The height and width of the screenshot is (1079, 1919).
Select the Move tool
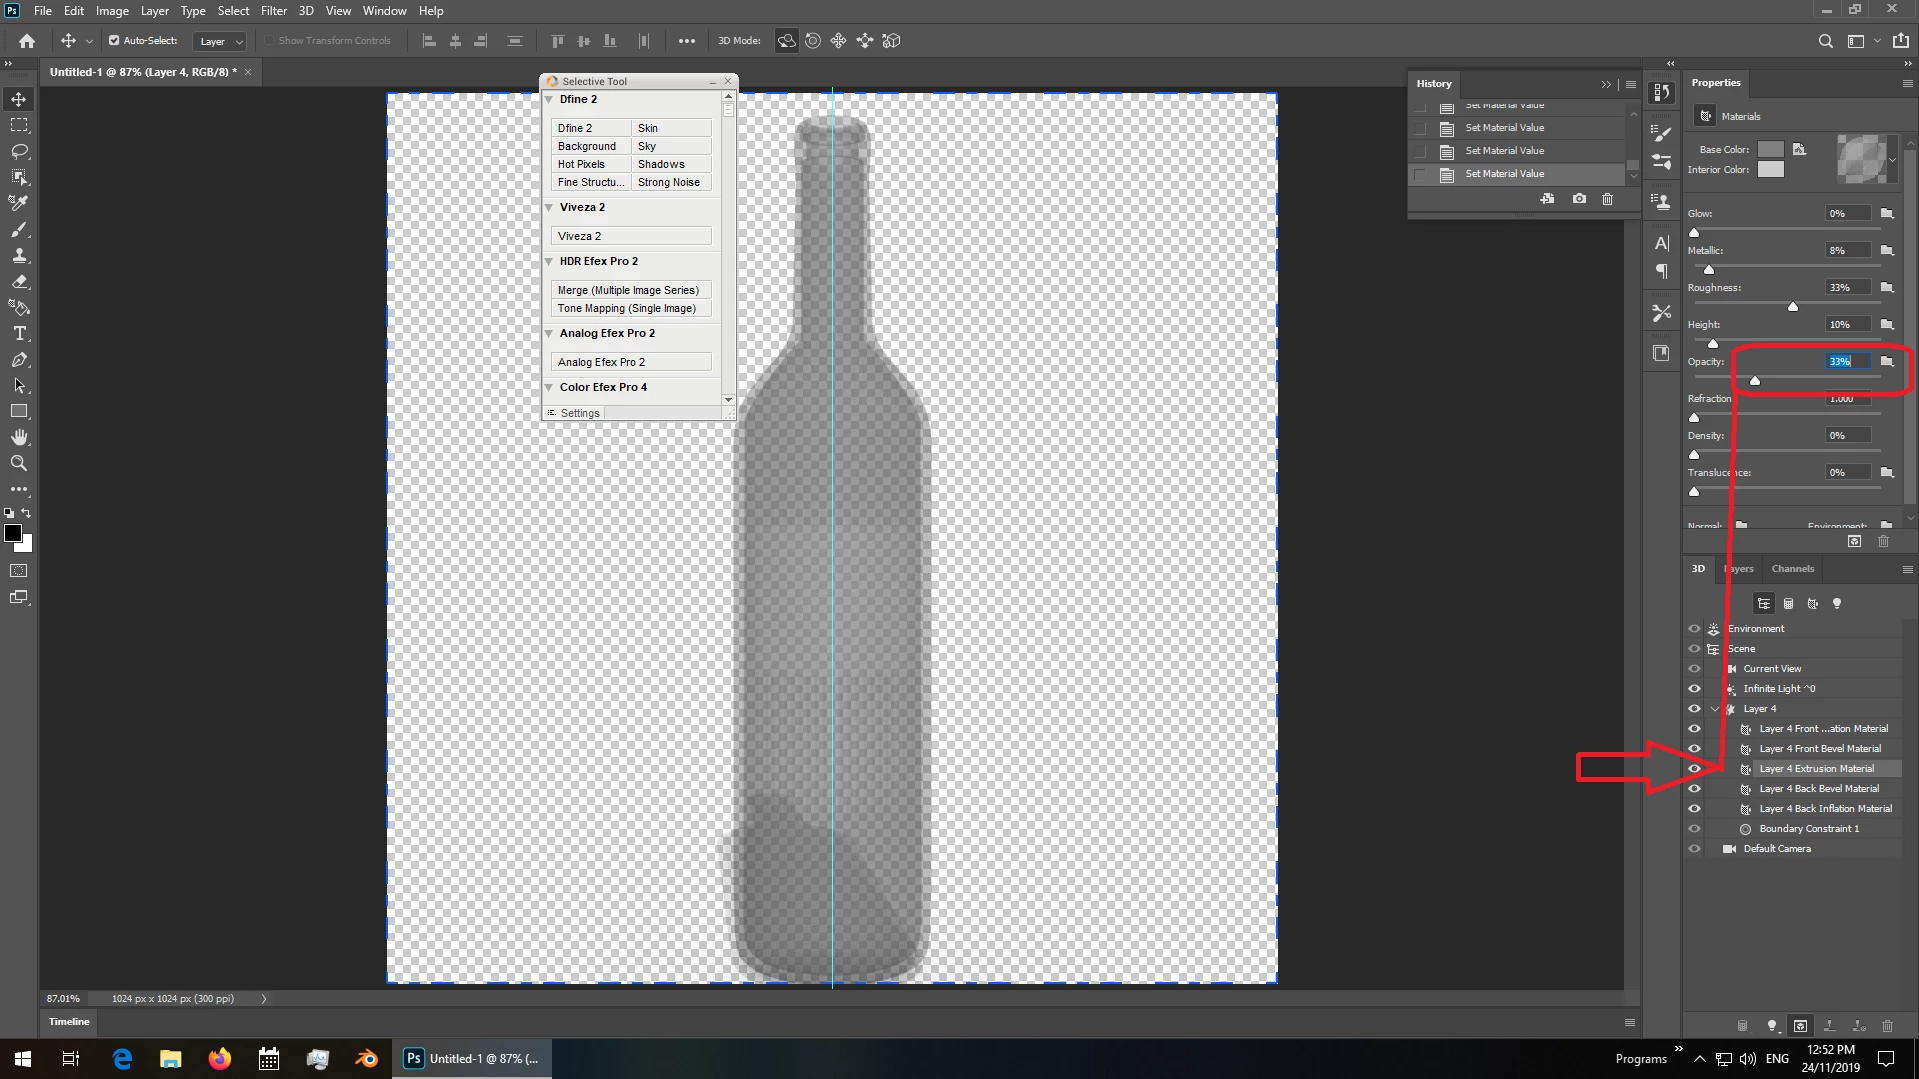point(19,99)
